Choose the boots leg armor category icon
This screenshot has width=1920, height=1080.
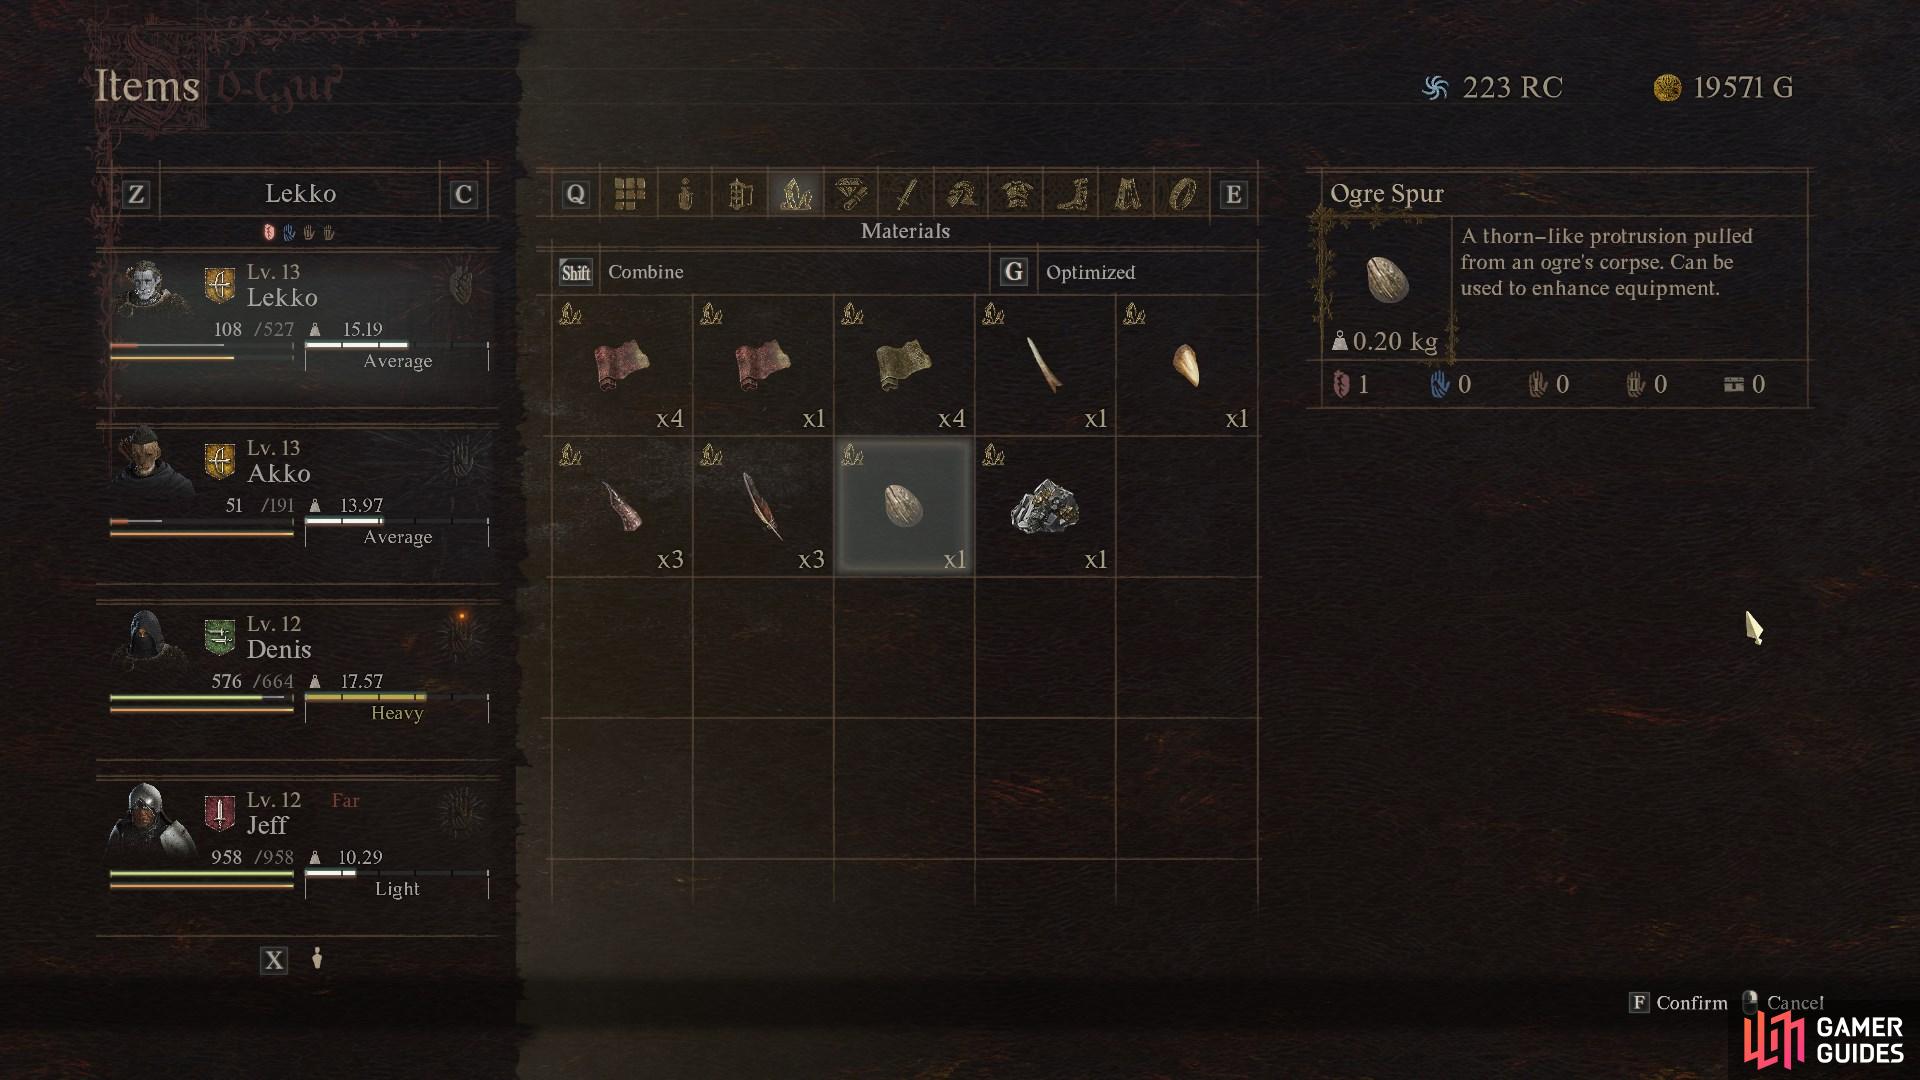pos(1072,194)
